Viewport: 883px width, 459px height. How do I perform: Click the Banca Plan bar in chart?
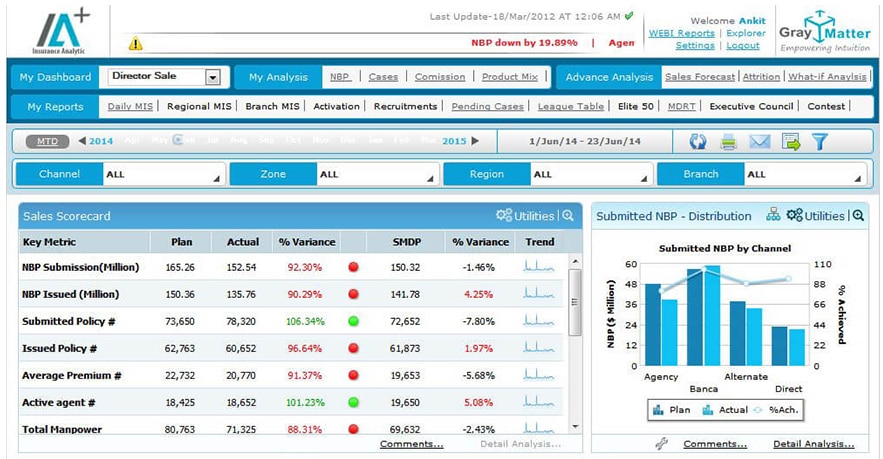[x=695, y=317]
